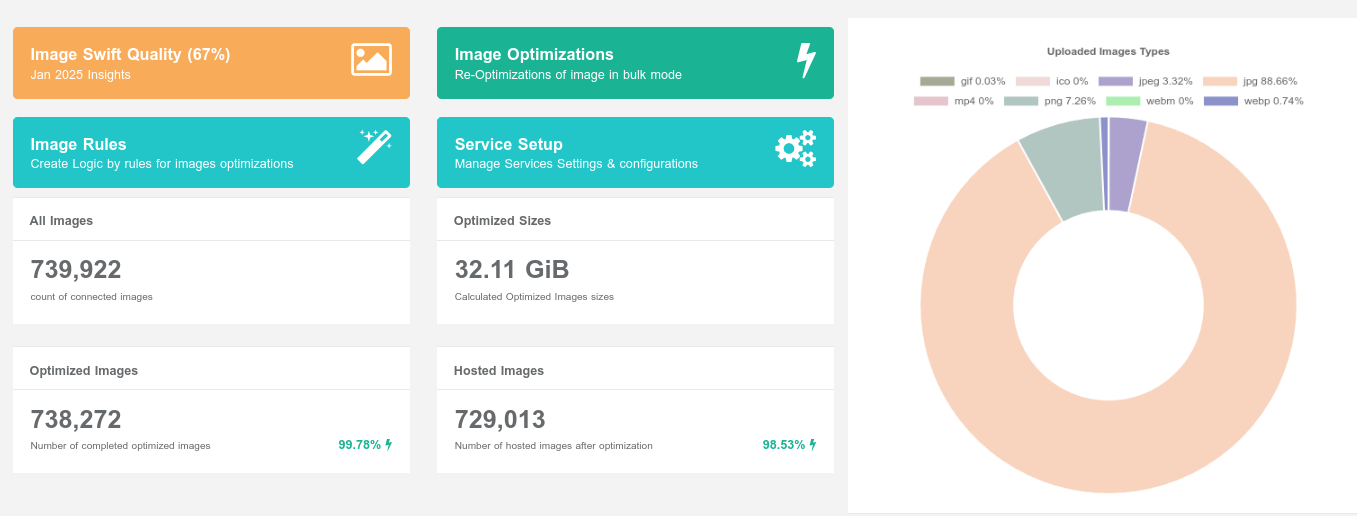Image resolution: width=1357 pixels, height=516 pixels.
Task: Click the magic wand icon on Image Rules
Action: [x=374, y=146]
